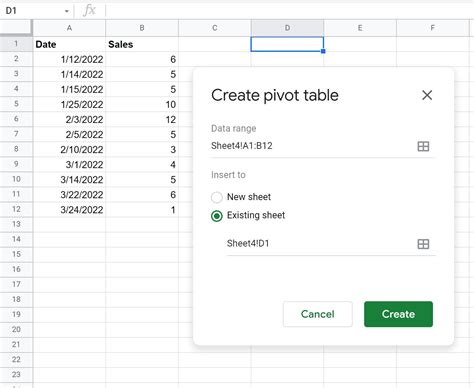
Task: Select row 1 header
Action: coord(16,44)
